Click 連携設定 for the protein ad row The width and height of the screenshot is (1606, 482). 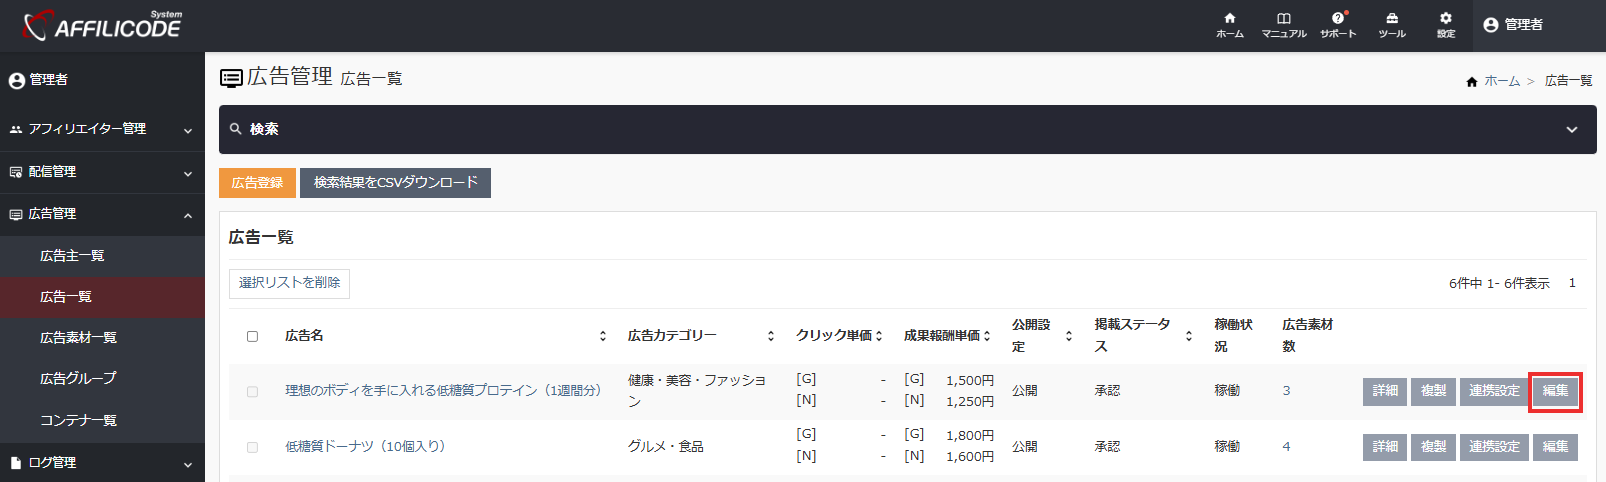[1494, 391]
